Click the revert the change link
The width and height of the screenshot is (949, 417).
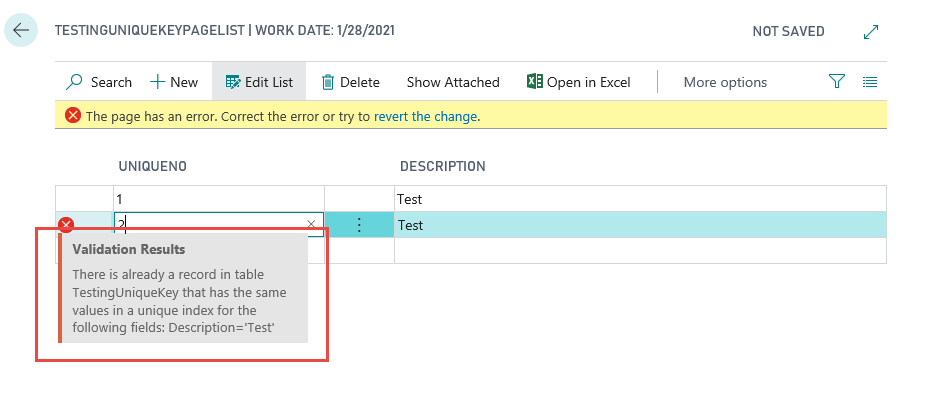pos(427,116)
